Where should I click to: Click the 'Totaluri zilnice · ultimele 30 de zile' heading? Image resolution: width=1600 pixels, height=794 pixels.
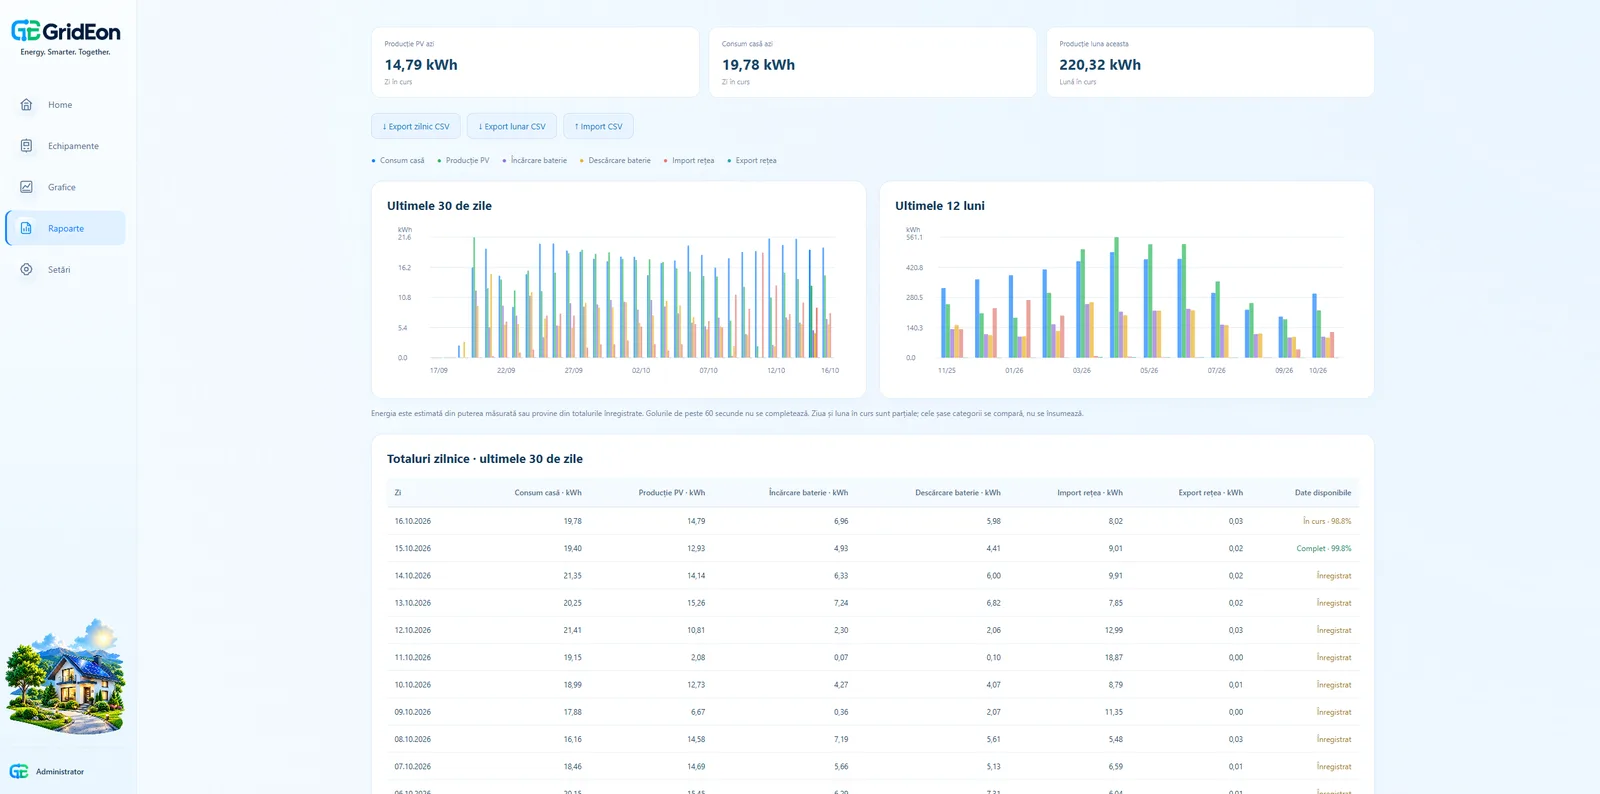click(x=485, y=459)
